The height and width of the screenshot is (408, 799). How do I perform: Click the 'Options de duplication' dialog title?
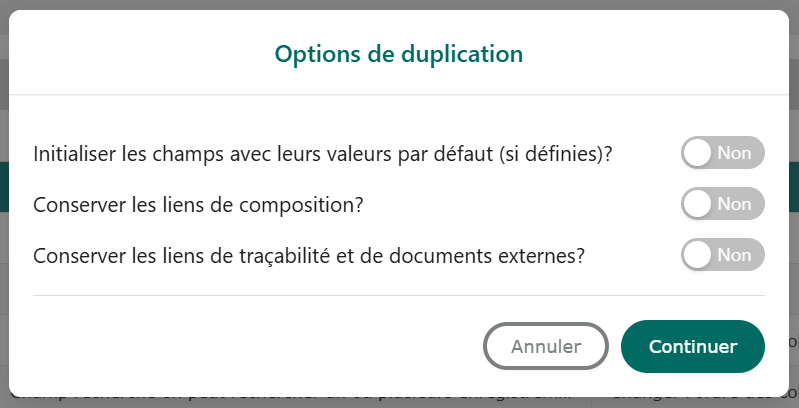pos(399,53)
